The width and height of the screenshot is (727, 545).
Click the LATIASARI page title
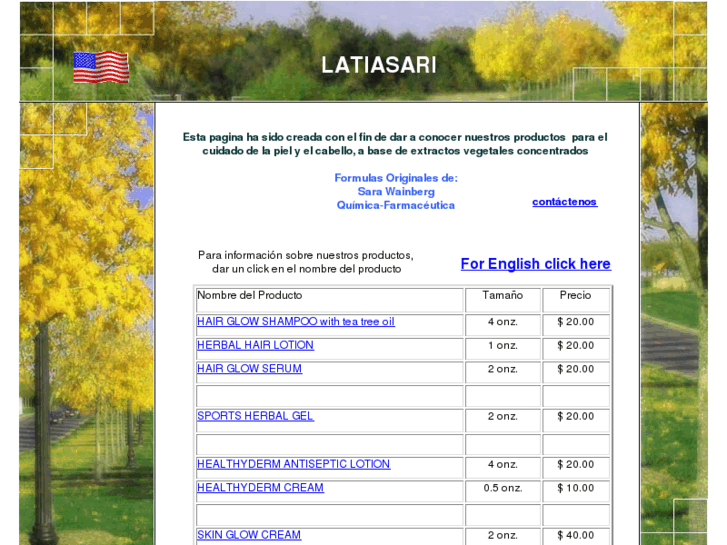pos(379,65)
